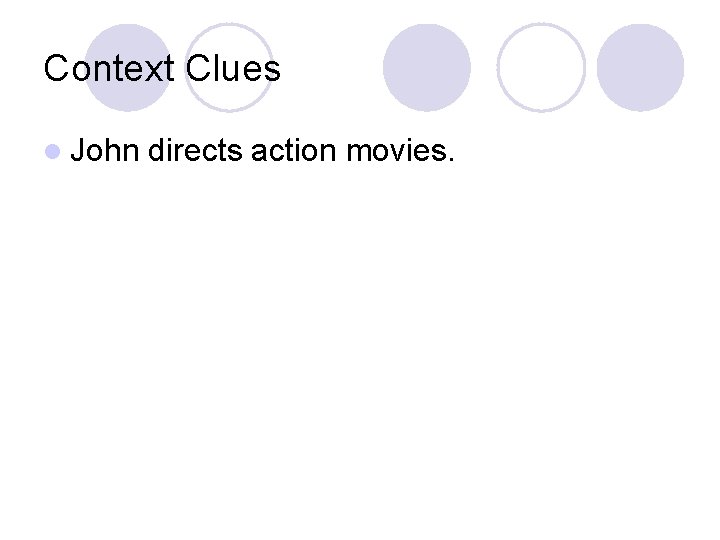720x540 pixels.
Task: Click the middle filled lavender circle
Action: [427, 68]
